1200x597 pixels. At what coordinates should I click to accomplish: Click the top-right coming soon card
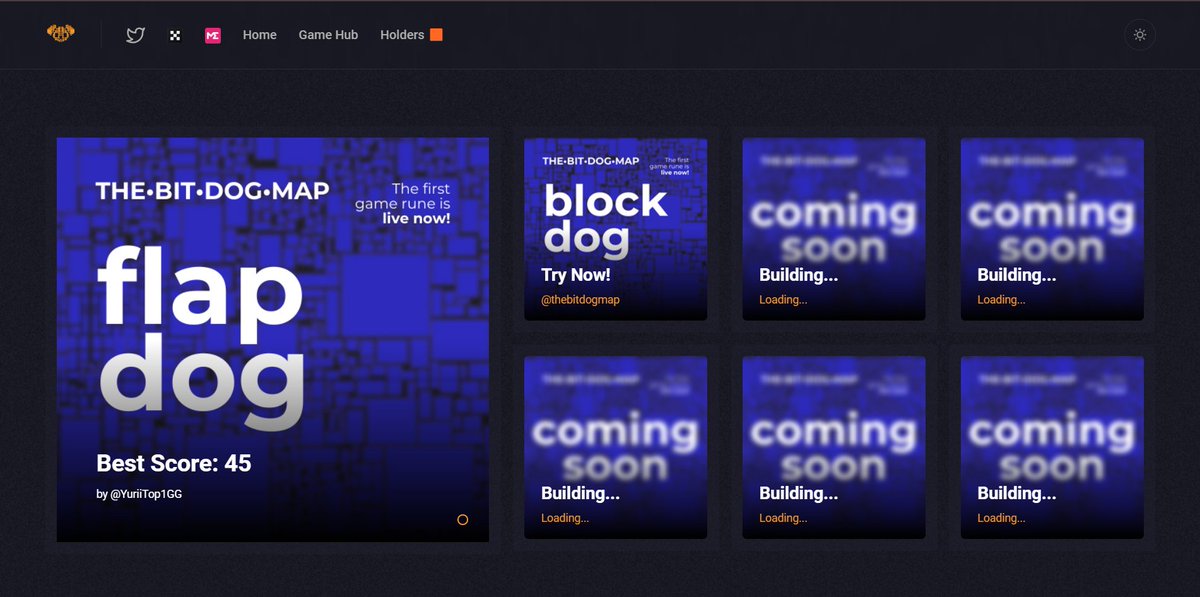[x=1051, y=229]
